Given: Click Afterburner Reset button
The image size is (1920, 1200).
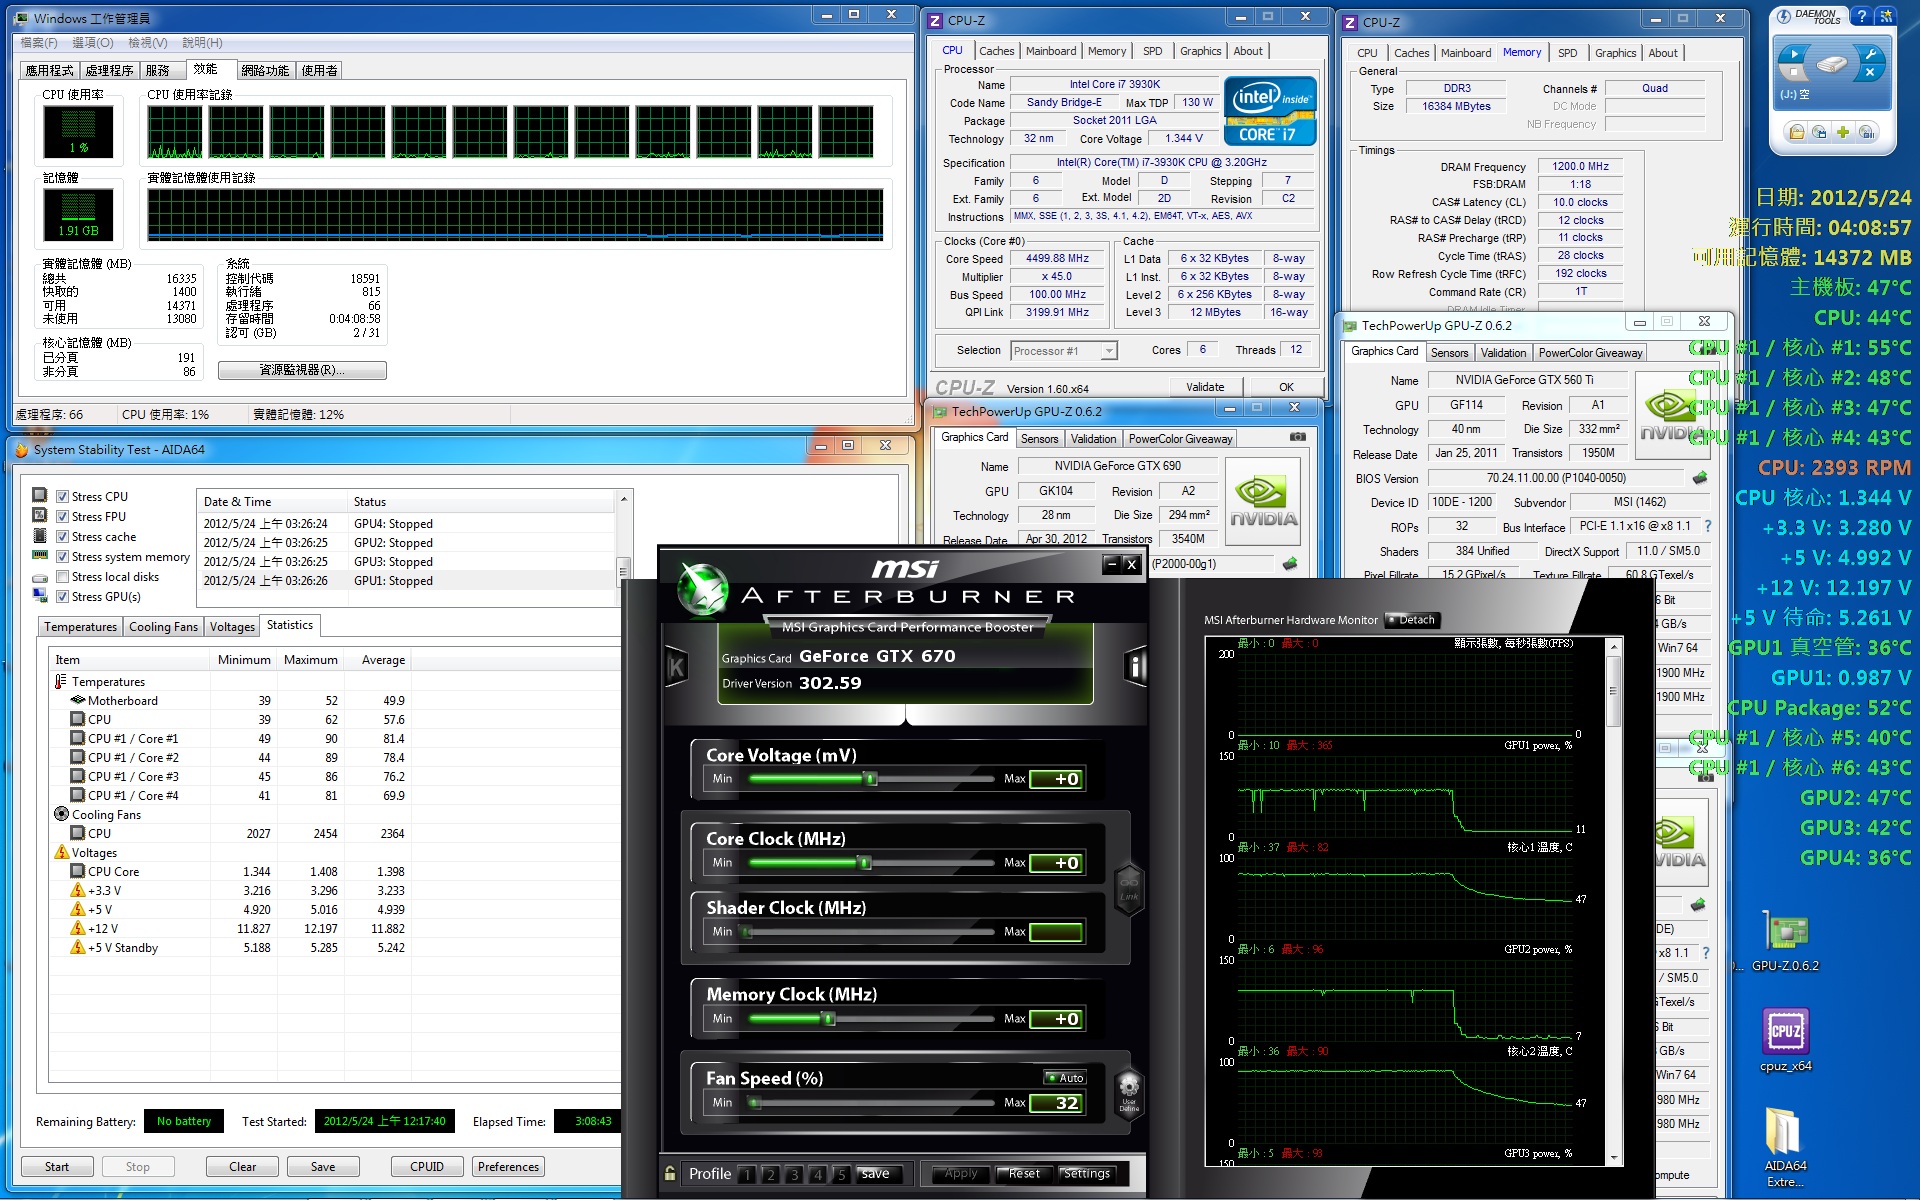Looking at the screenshot, I should tap(1024, 1174).
